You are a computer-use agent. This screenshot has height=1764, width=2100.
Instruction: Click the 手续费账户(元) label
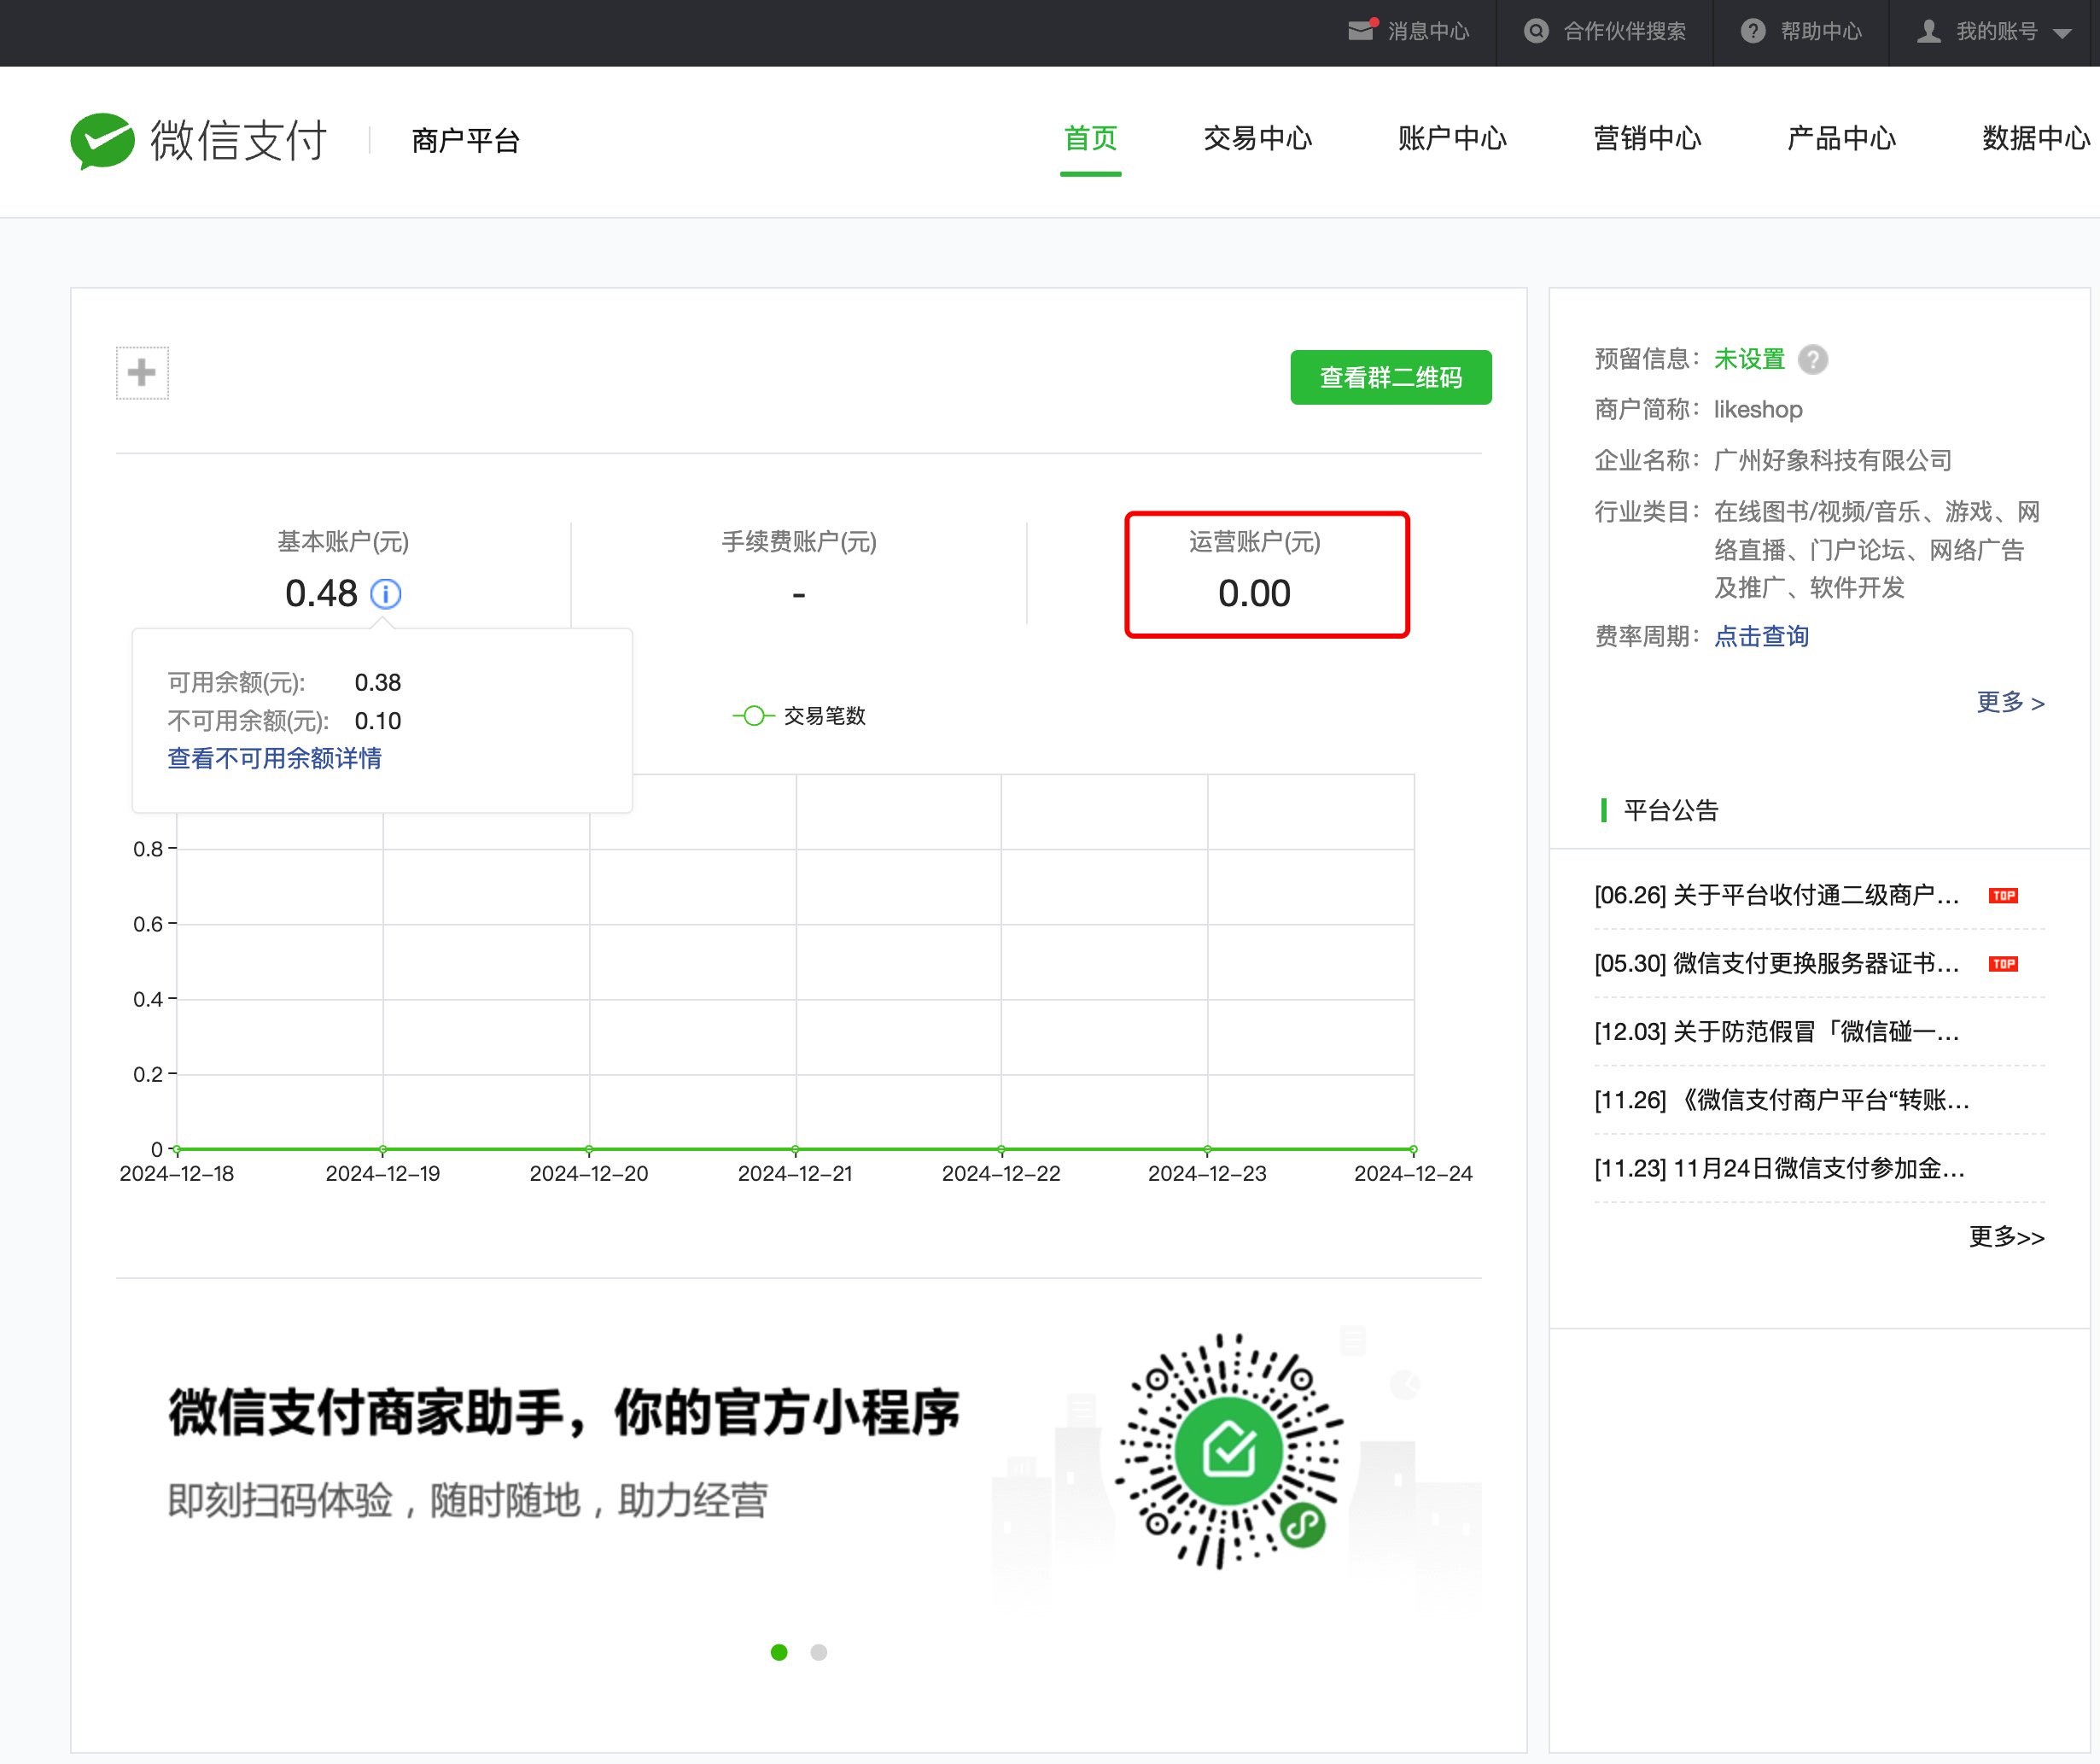(x=799, y=542)
